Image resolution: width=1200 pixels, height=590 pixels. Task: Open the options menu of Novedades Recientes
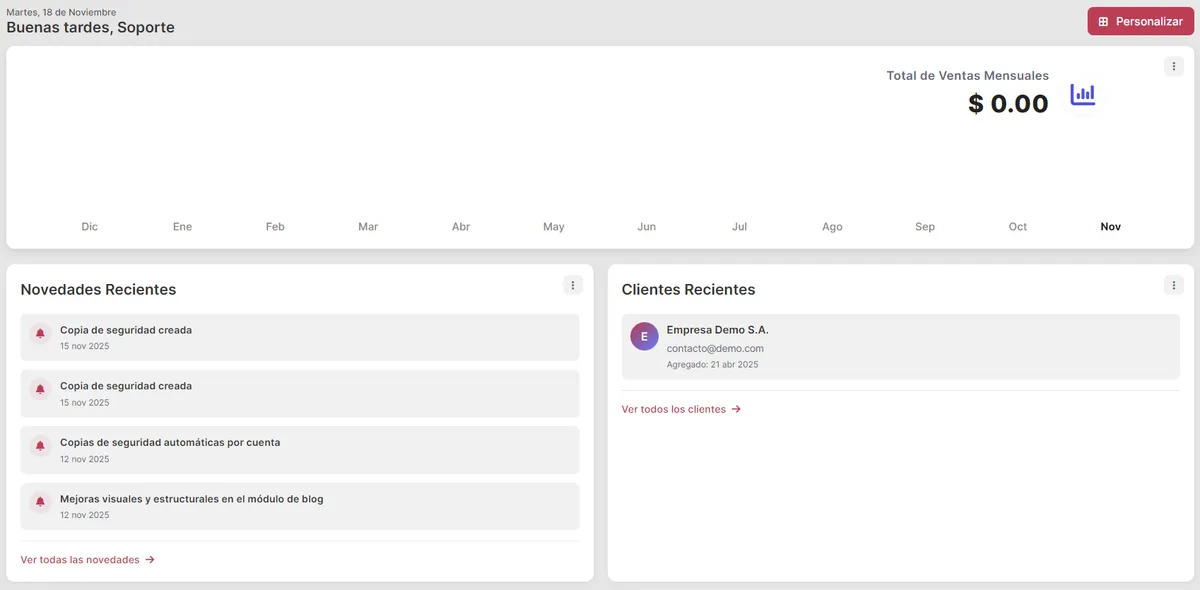[572, 284]
